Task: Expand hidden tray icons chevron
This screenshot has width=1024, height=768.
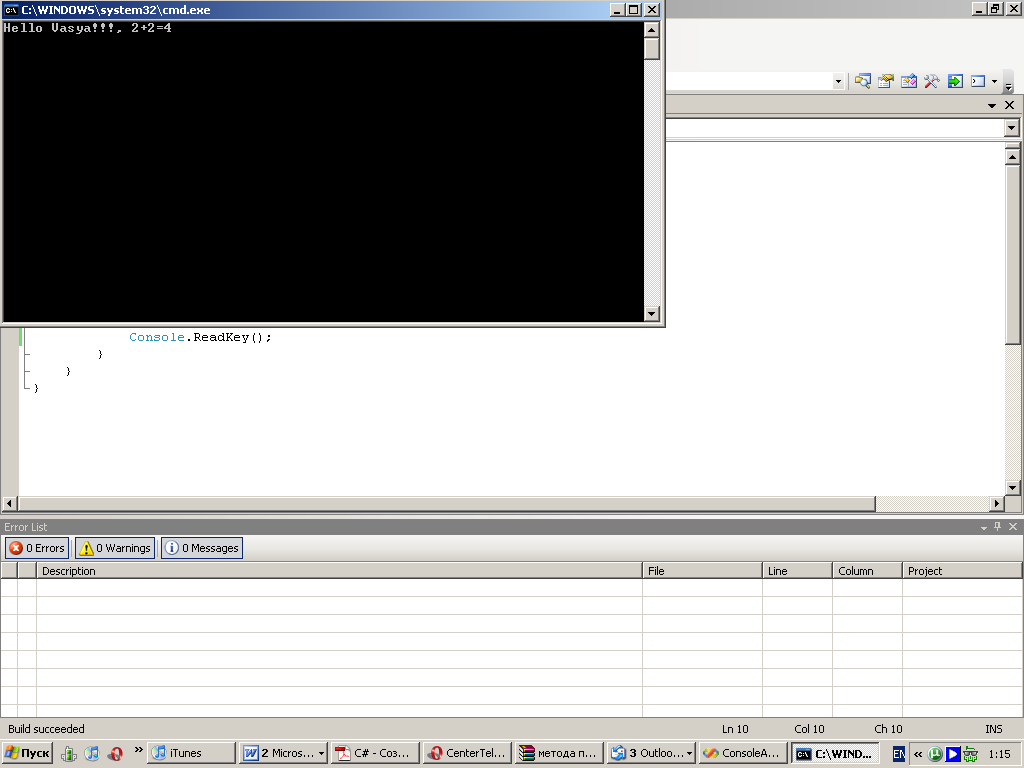Action: click(918, 754)
